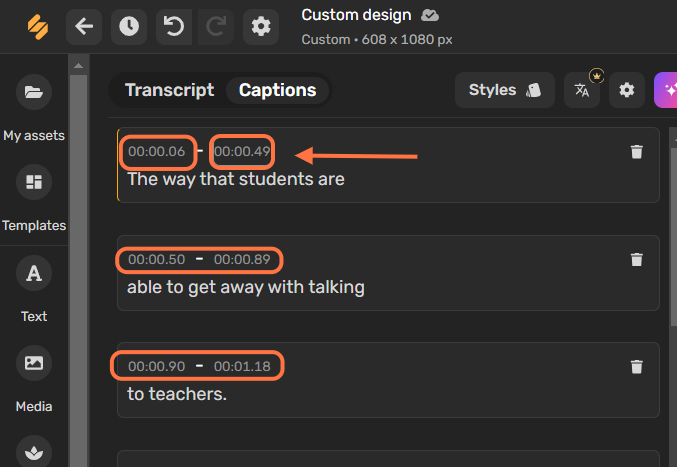Undo the last action
Screen dimensions: 677x467
[174, 27]
